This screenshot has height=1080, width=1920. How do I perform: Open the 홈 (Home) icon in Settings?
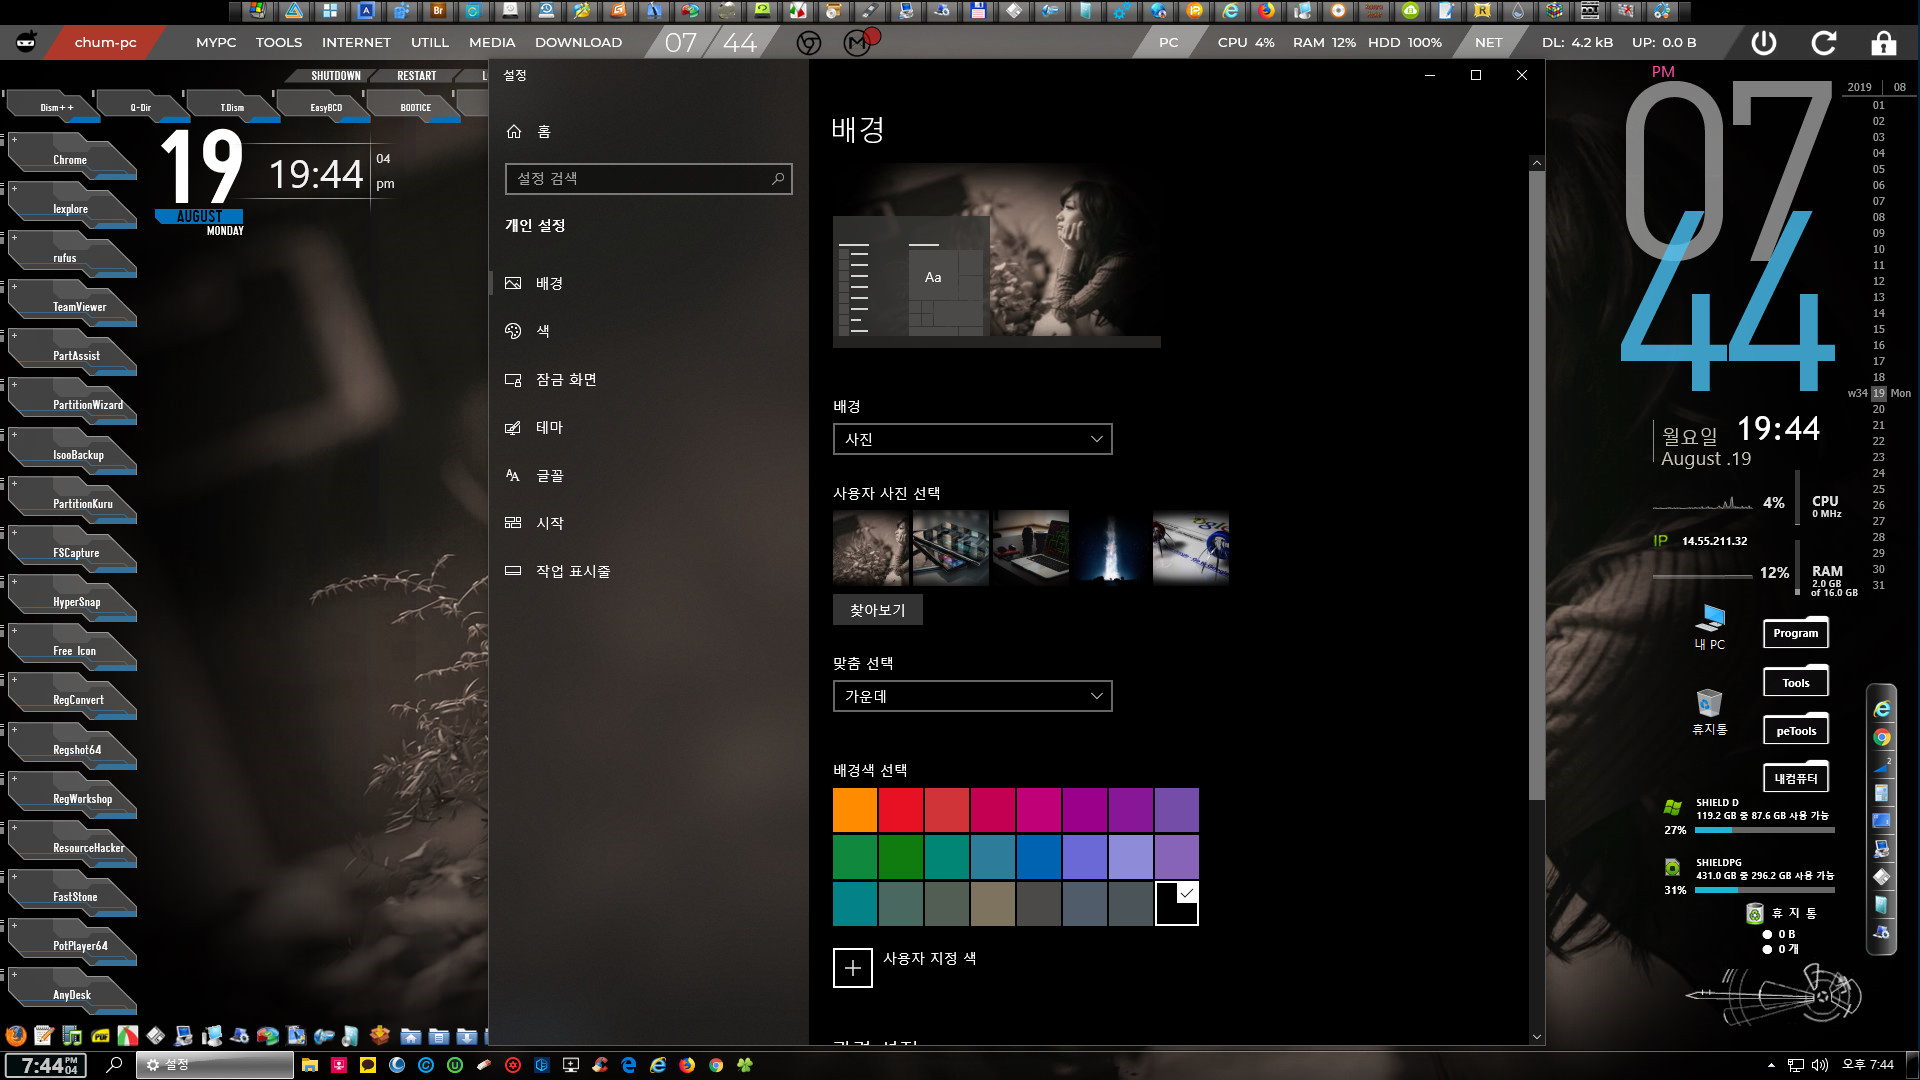pyautogui.click(x=514, y=131)
